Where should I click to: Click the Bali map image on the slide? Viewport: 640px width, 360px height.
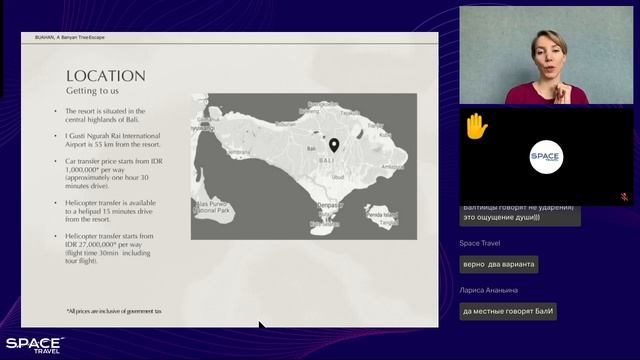click(x=304, y=167)
